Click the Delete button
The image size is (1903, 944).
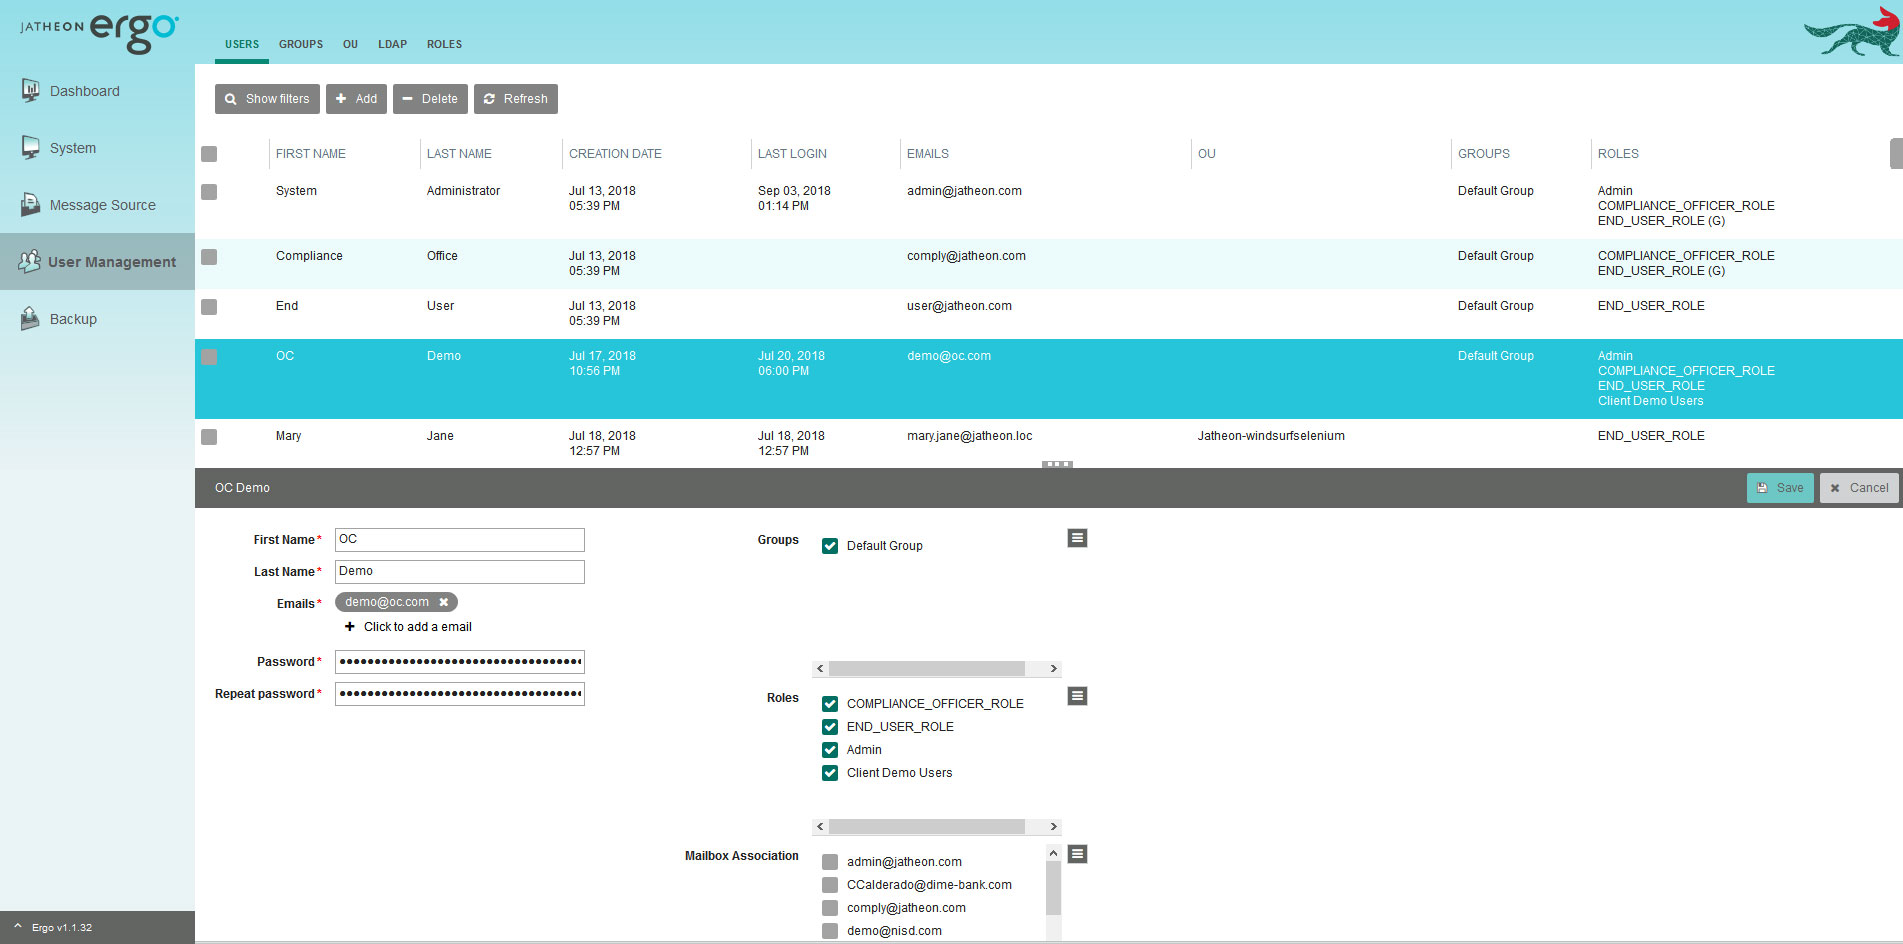pyautogui.click(x=430, y=99)
